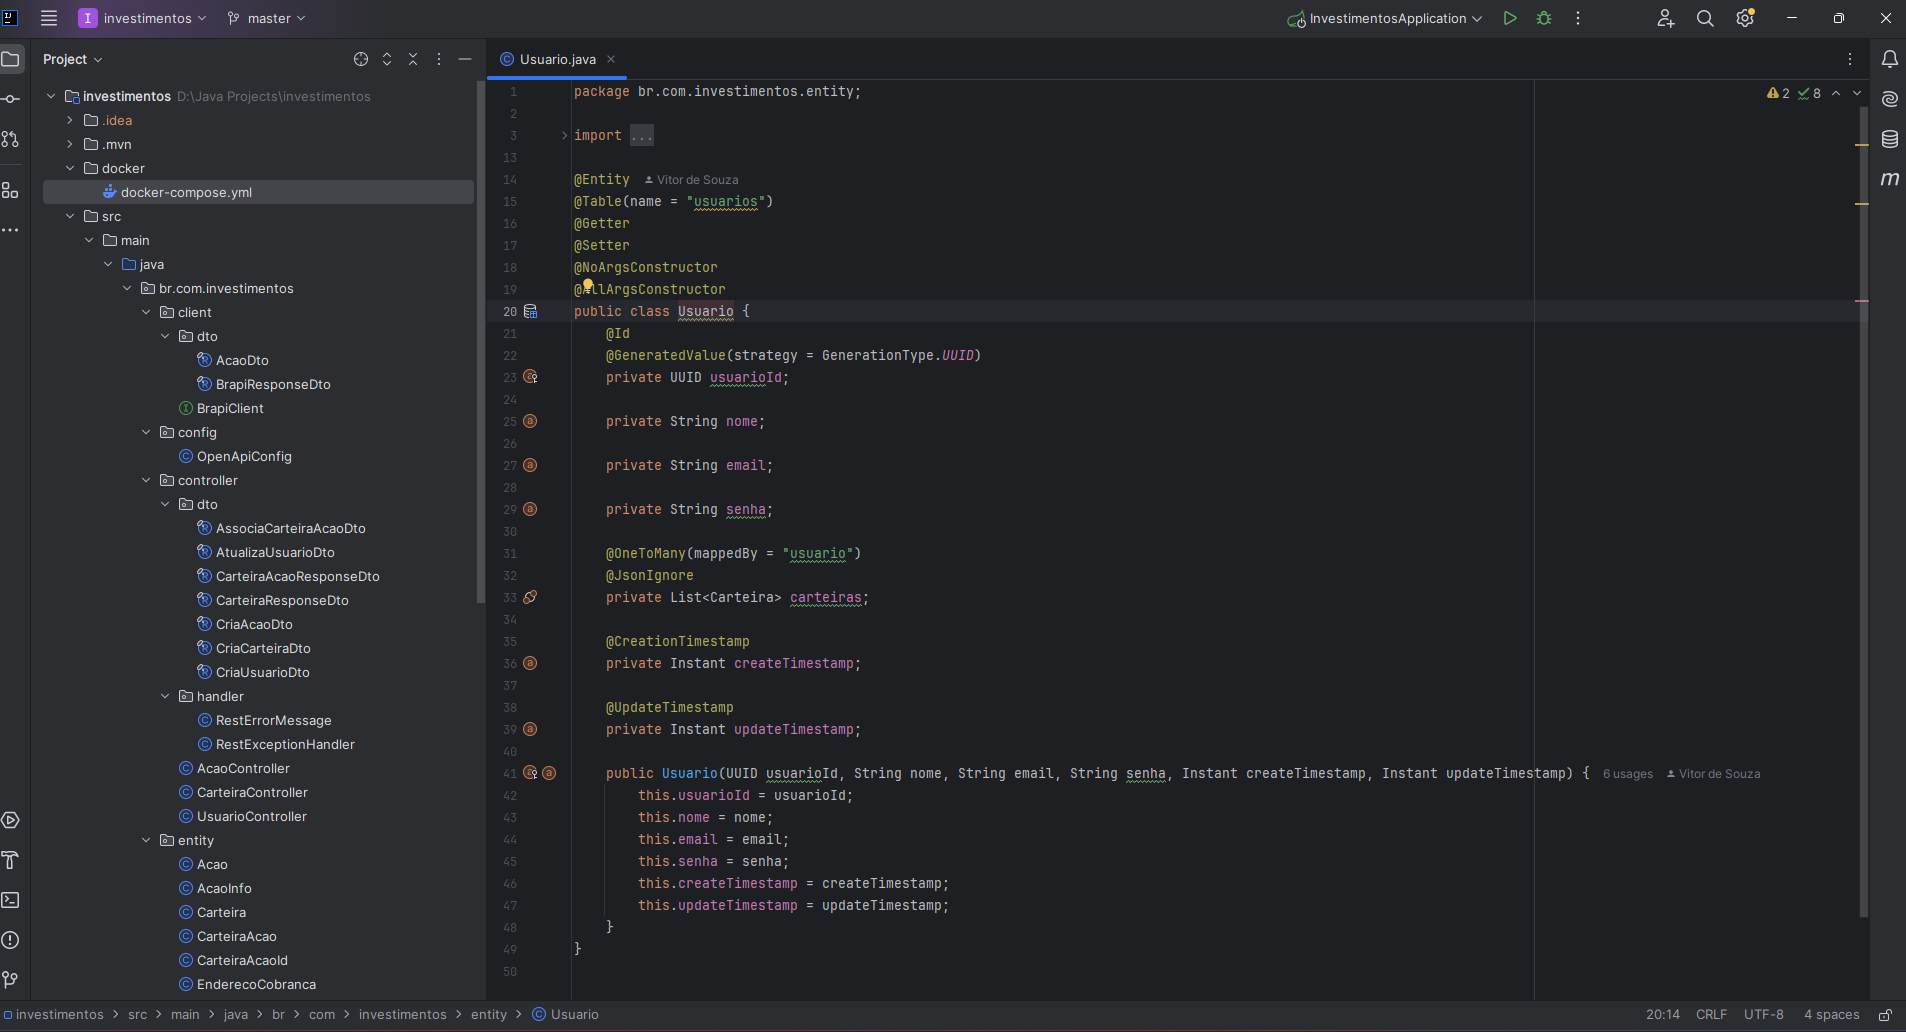Image resolution: width=1906 pixels, height=1032 pixels.
Task: Click the 6 usages inlay link
Action: tap(1627, 774)
